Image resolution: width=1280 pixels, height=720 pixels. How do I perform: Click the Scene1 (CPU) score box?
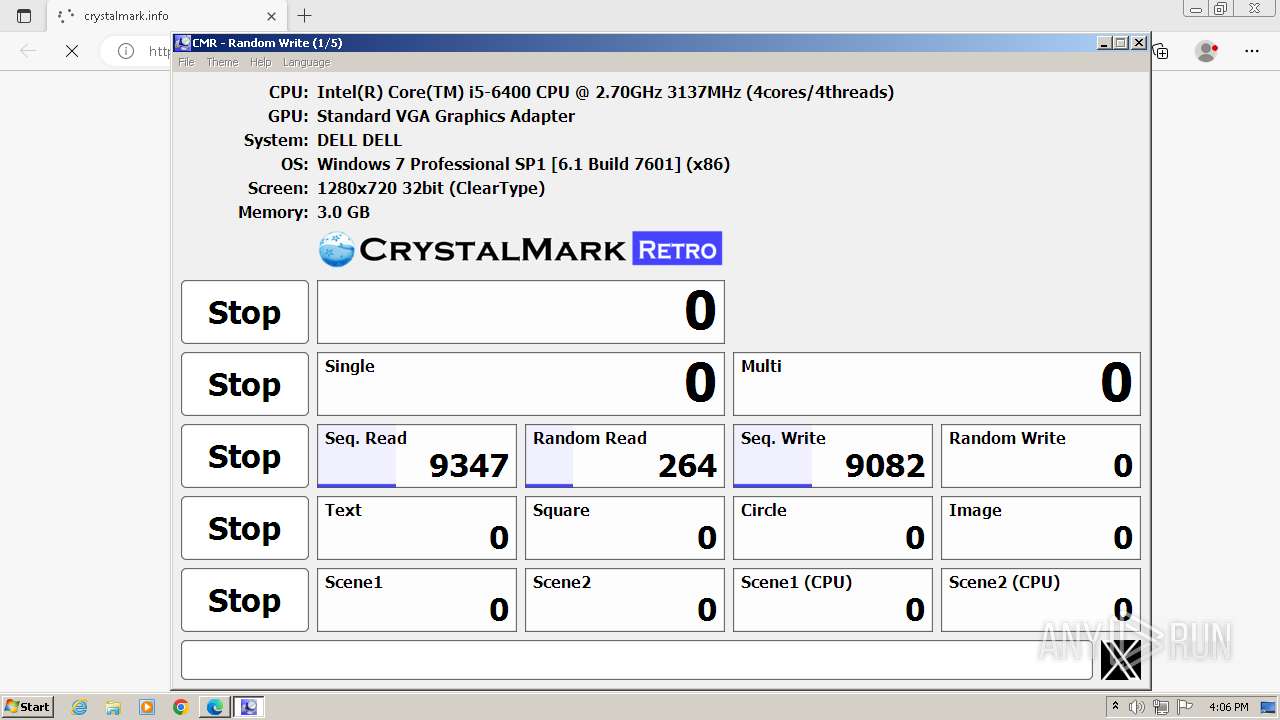(833, 600)
